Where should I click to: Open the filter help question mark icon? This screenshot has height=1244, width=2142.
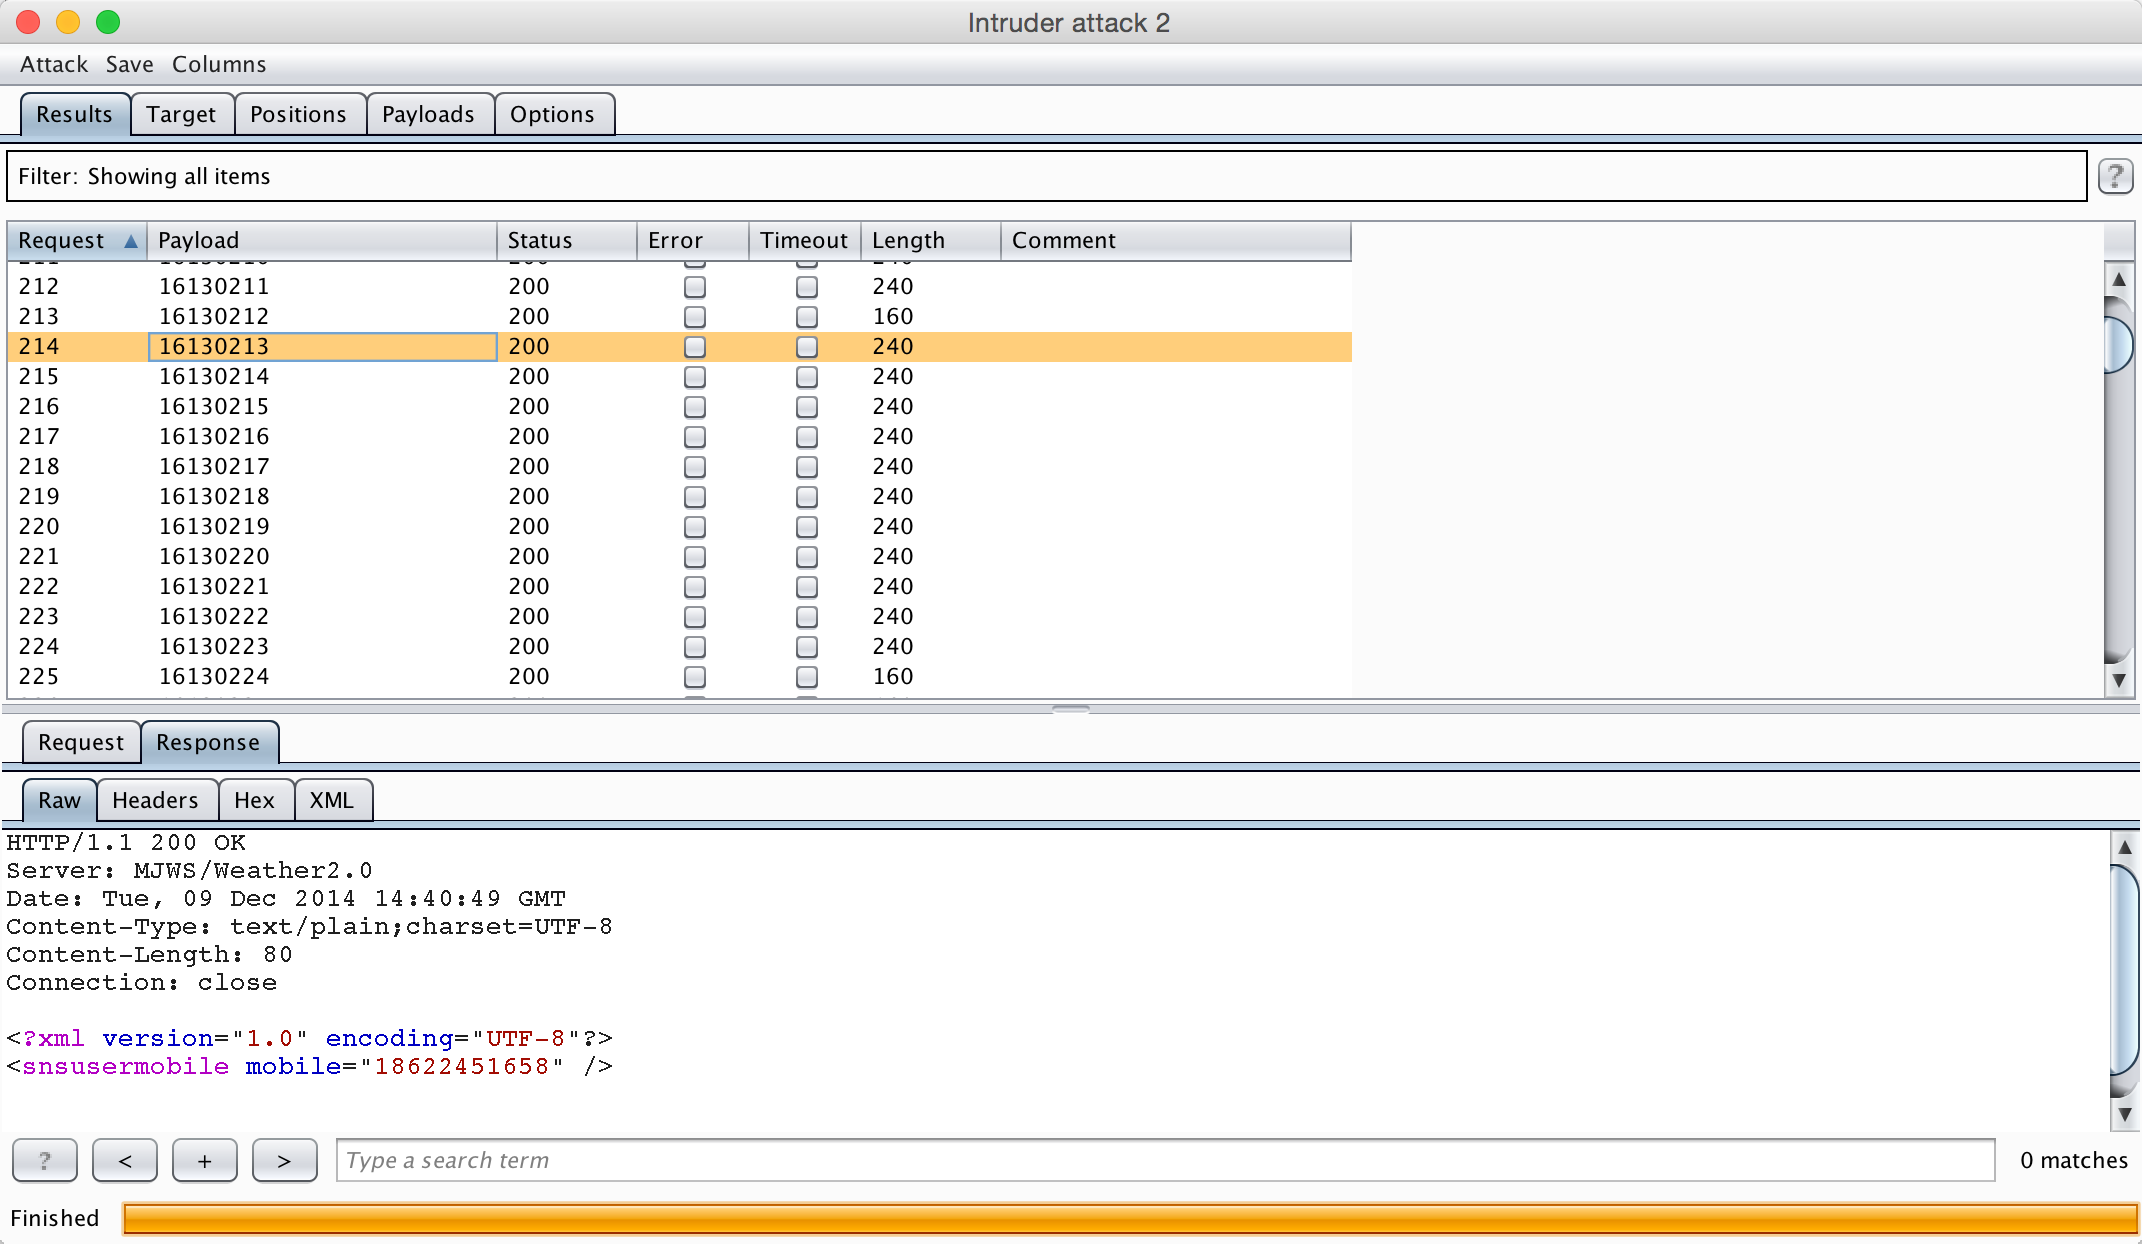coord(2114,177)
